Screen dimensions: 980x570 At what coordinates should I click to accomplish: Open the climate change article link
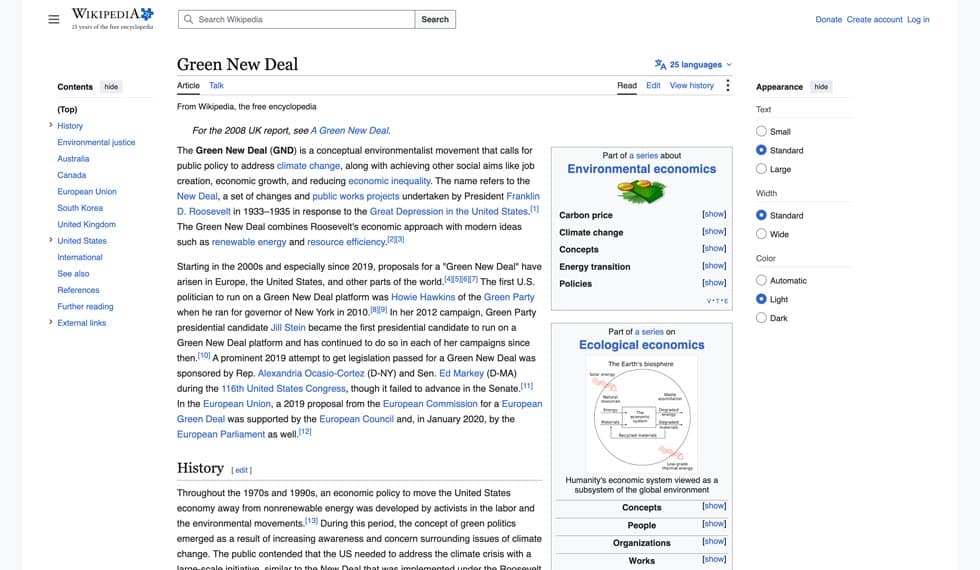click(308, 166)
